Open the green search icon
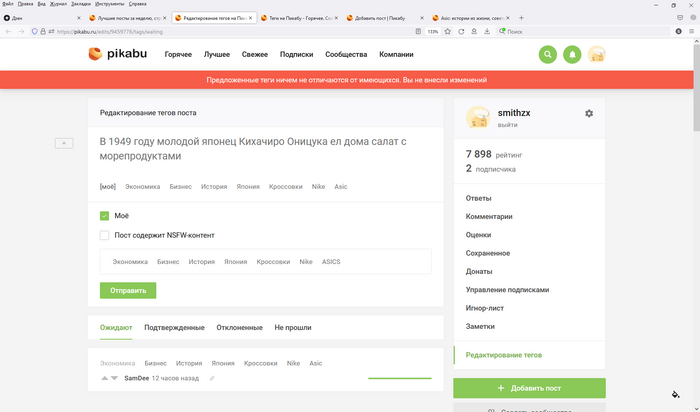 (x=548, y=54)
